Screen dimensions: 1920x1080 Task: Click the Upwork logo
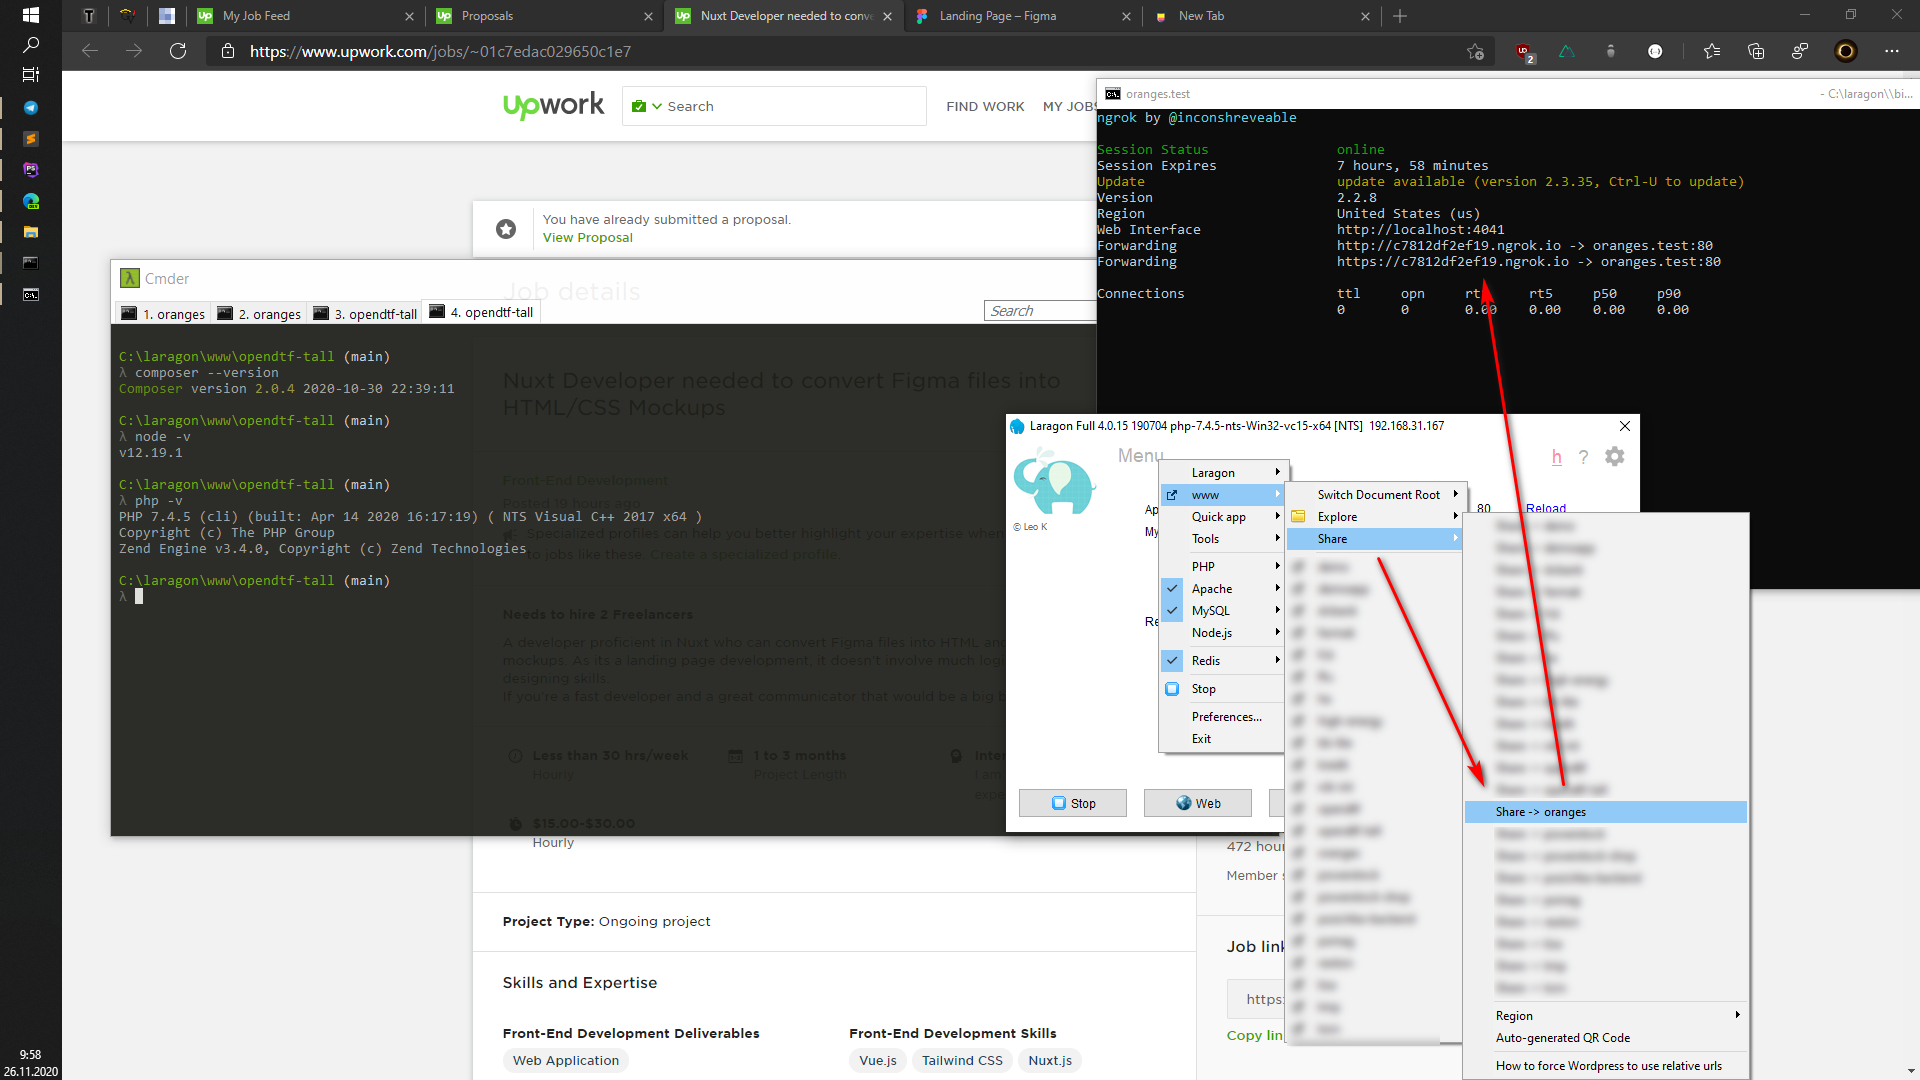tap(553, 105)
